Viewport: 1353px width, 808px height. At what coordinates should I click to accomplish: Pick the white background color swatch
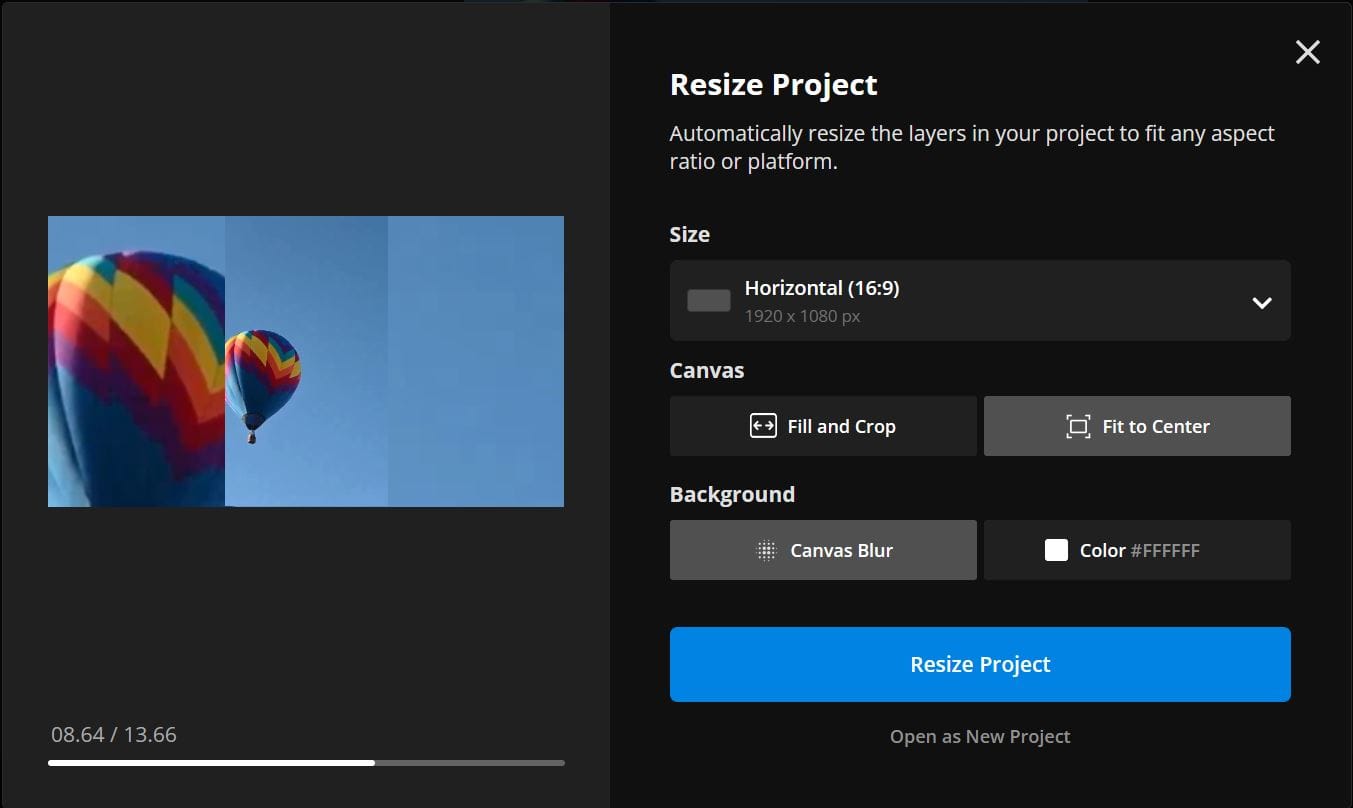click(1056, 550)
